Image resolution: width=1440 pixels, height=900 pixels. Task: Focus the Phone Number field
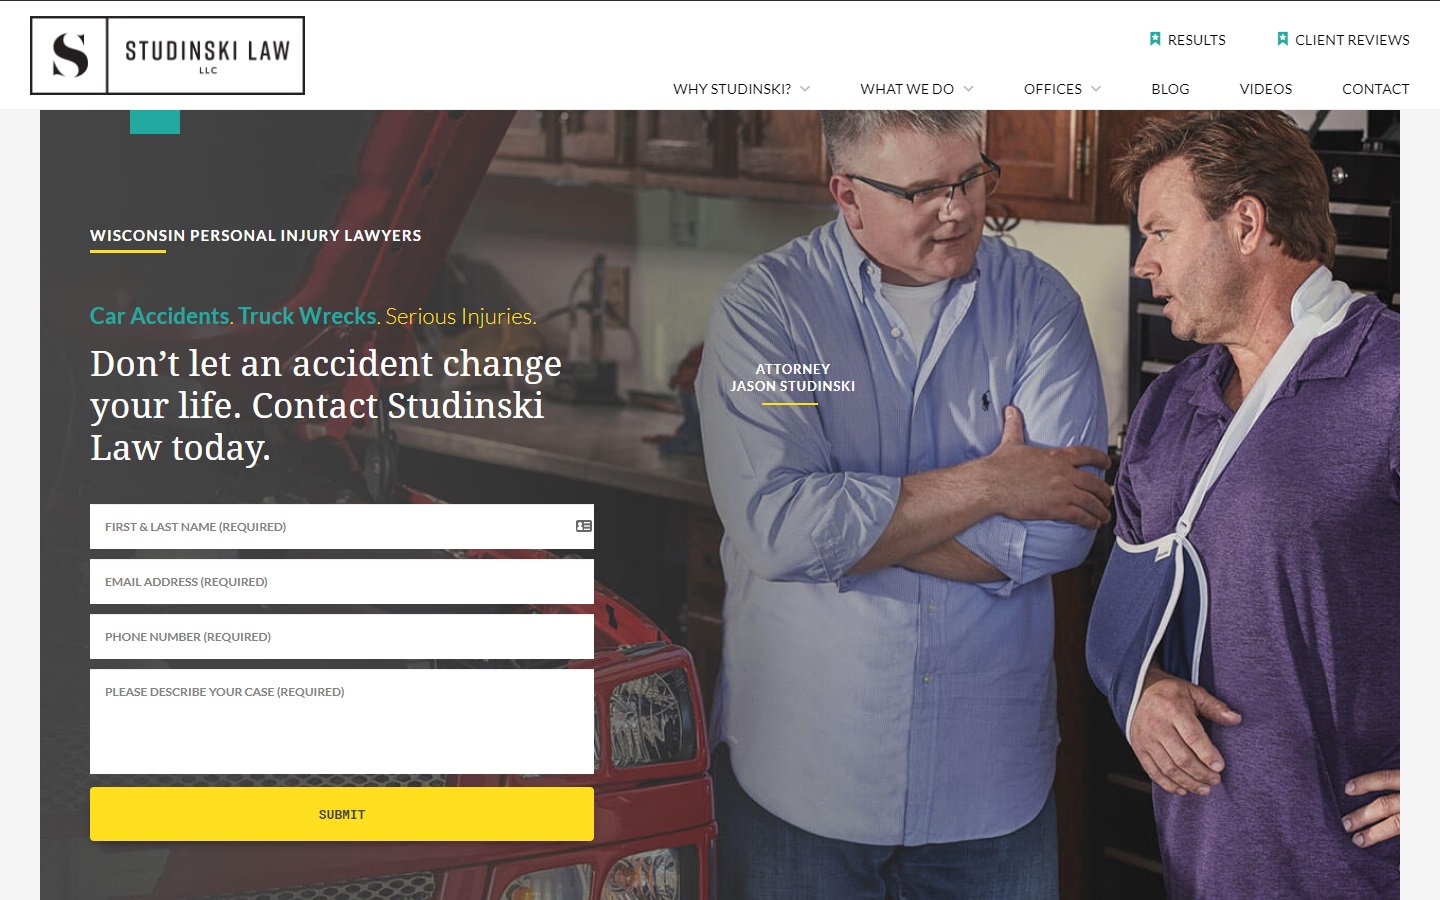(342, 636)
